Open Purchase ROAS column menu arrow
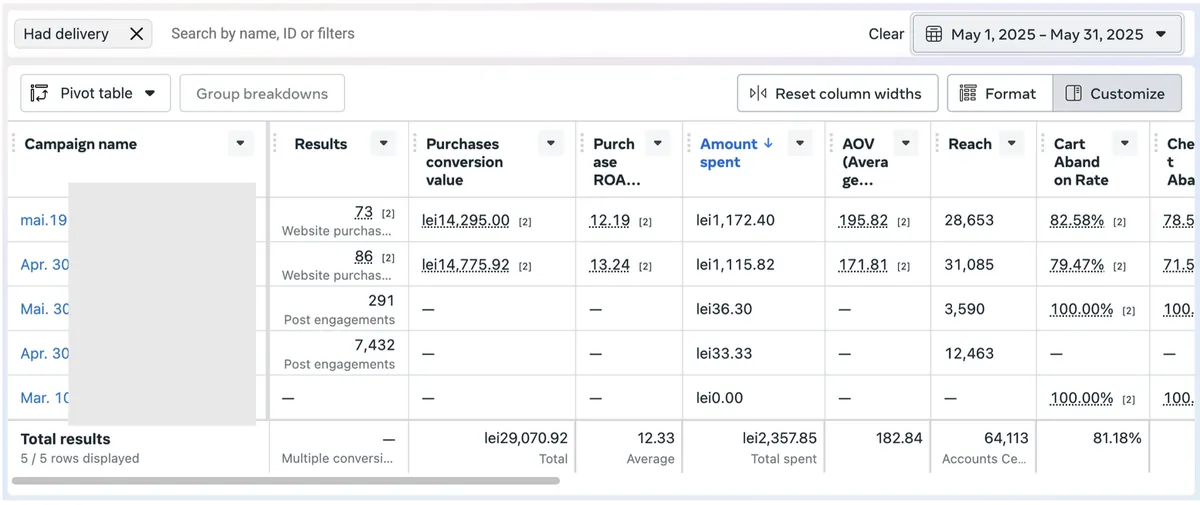This screenshot has height=505, width=1200. pos(657,144)
